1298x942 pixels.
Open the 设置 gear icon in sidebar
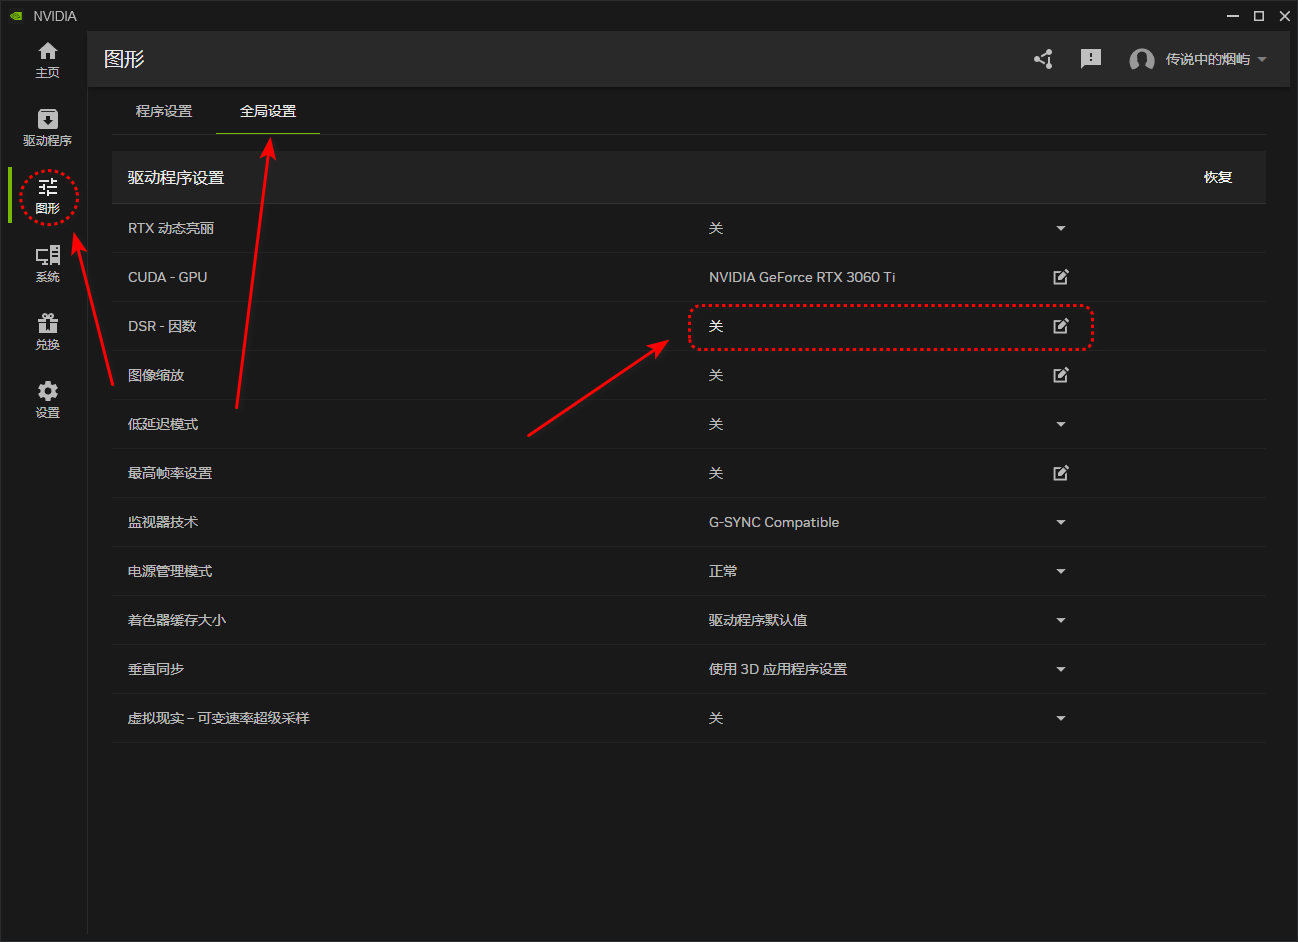(47, 400)
